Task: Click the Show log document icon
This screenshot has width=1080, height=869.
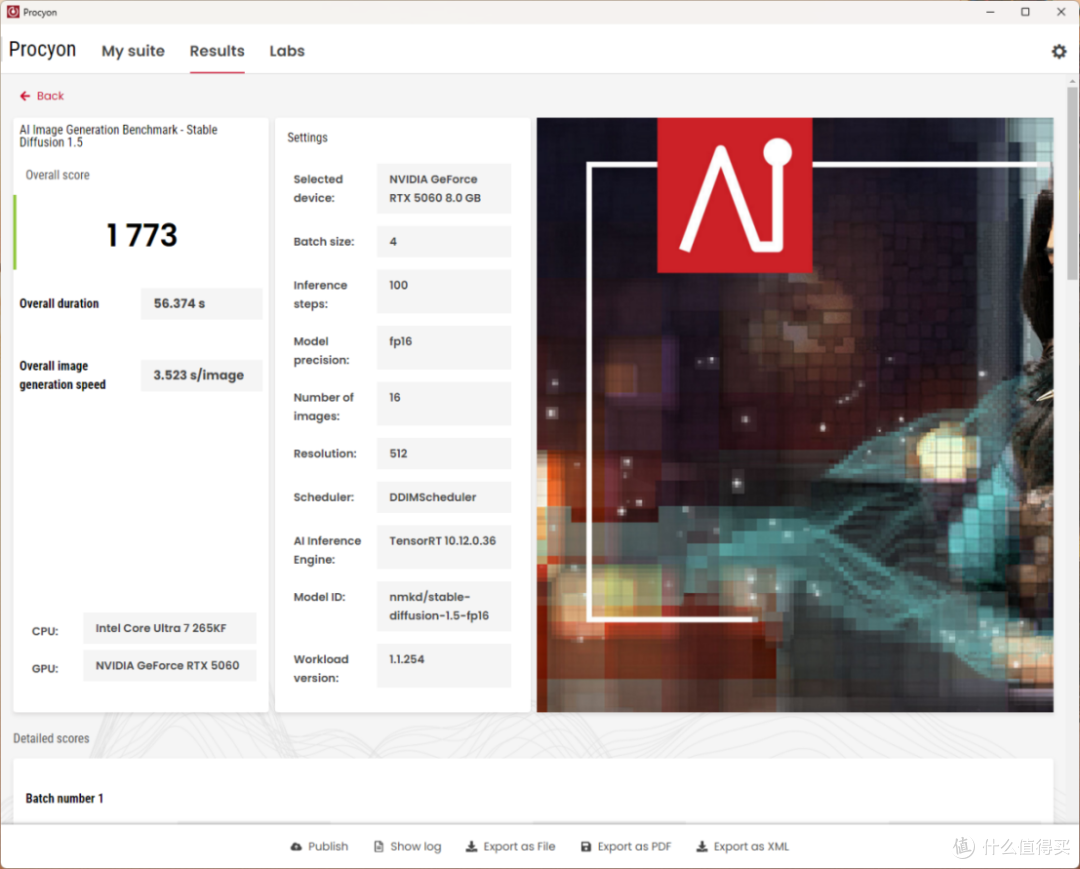Action: 379,846
